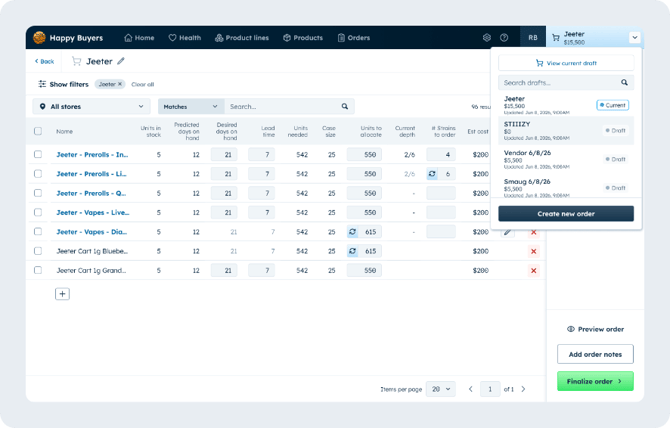Select the Jeeter current draft
This screenshot has width=670, height=428.
tap(566, 105)
